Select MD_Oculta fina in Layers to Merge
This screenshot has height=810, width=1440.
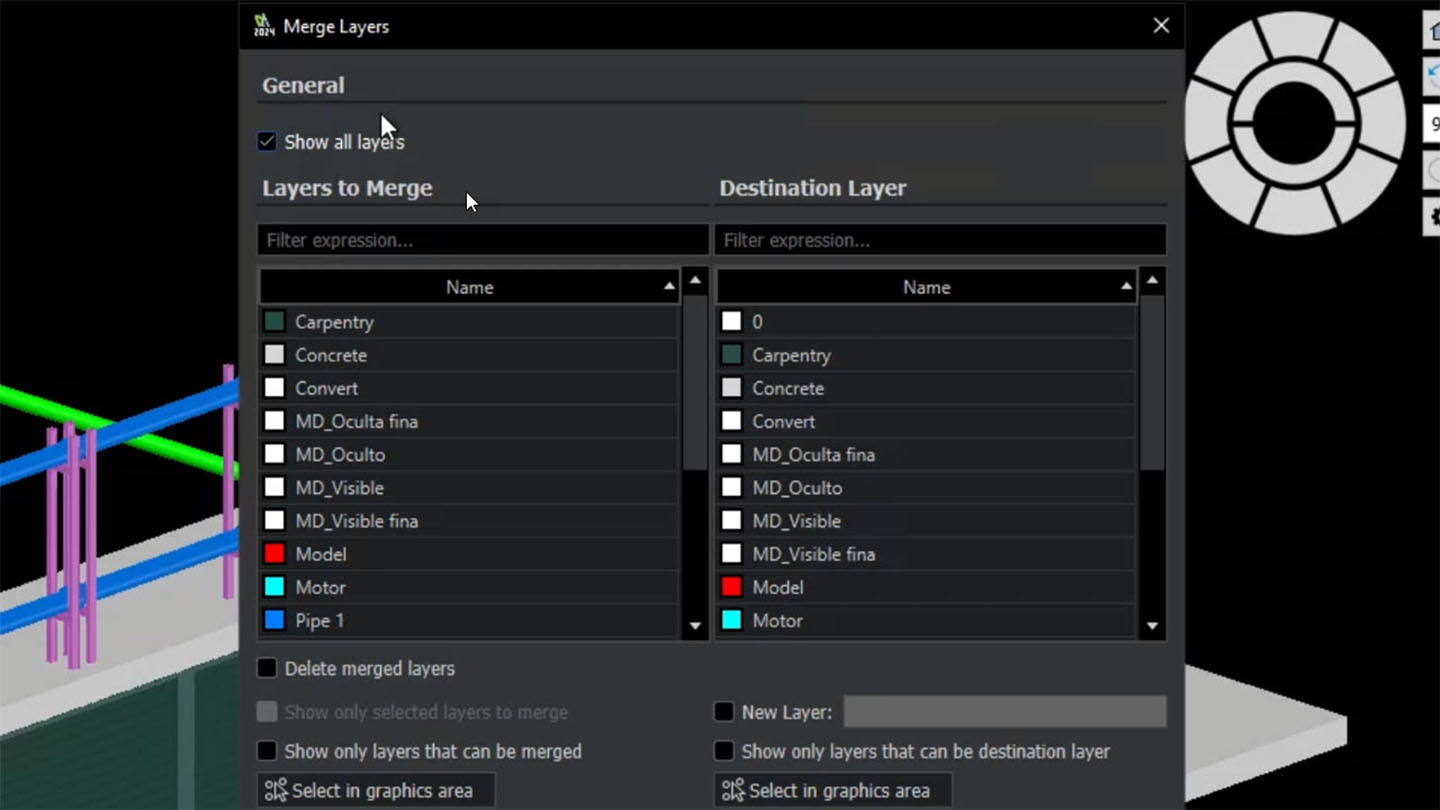click(469, 421)
